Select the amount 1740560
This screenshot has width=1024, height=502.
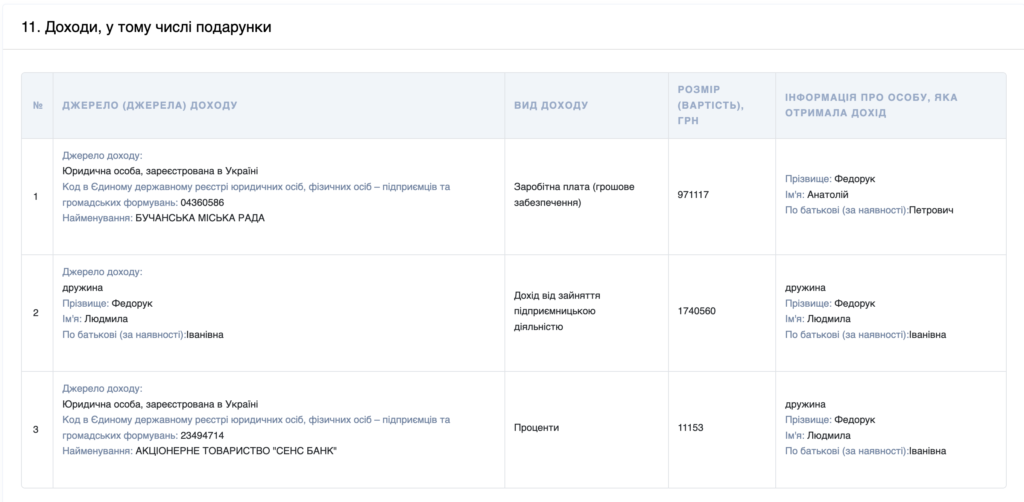pyautogui.click(x=696, y=311)
